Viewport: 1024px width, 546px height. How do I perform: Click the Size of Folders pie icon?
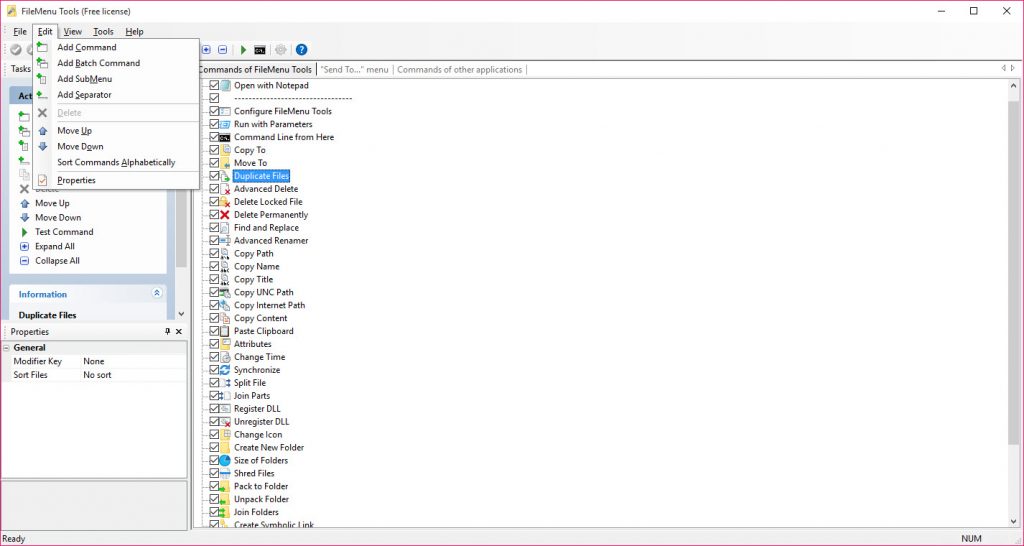[225, 460]
